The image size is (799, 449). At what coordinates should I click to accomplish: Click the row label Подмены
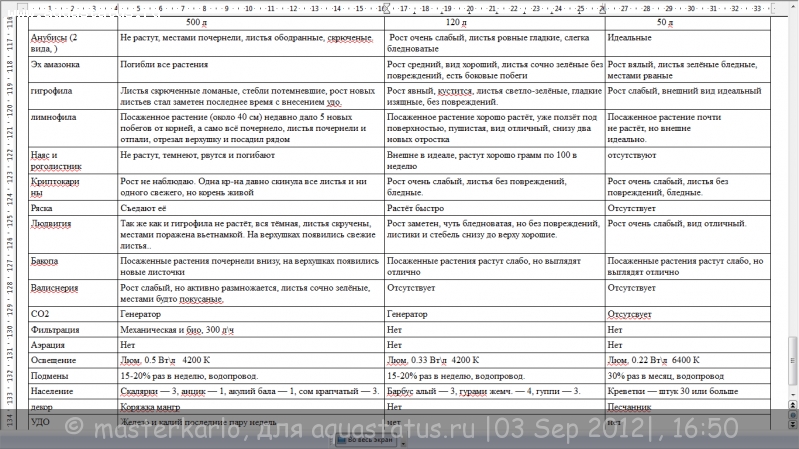point(49,376)
